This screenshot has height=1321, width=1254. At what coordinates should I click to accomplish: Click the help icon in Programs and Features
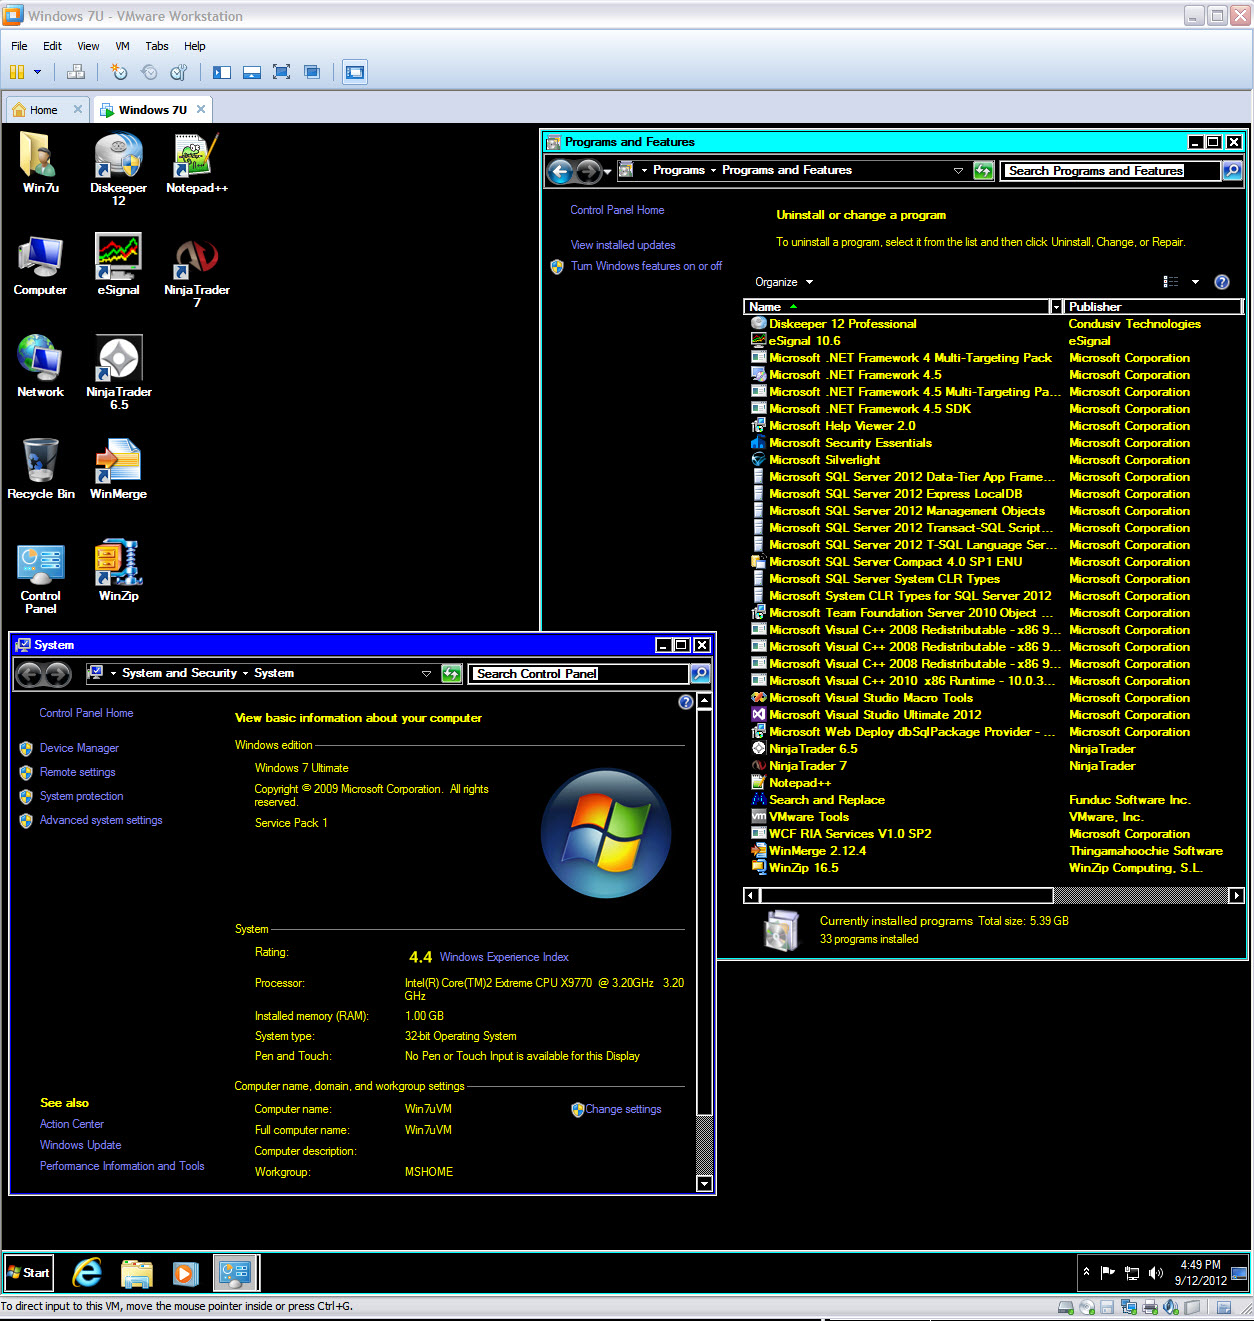1221,282
